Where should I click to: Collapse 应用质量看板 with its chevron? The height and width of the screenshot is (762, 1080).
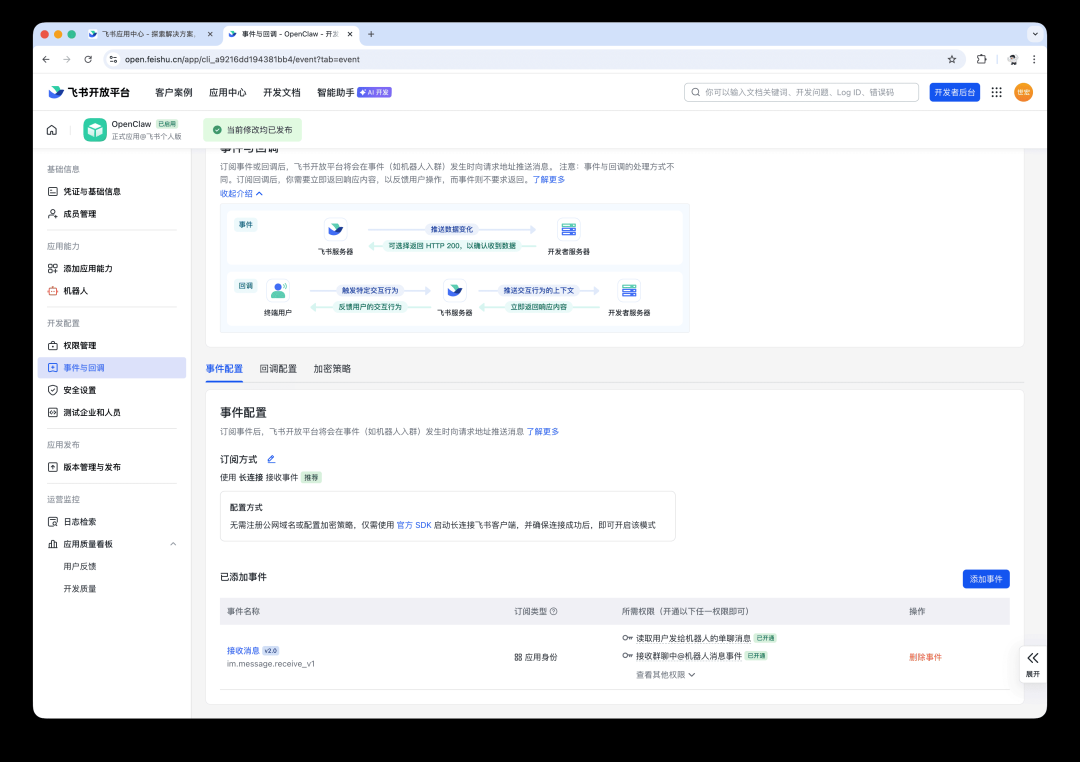coord(173,544)
